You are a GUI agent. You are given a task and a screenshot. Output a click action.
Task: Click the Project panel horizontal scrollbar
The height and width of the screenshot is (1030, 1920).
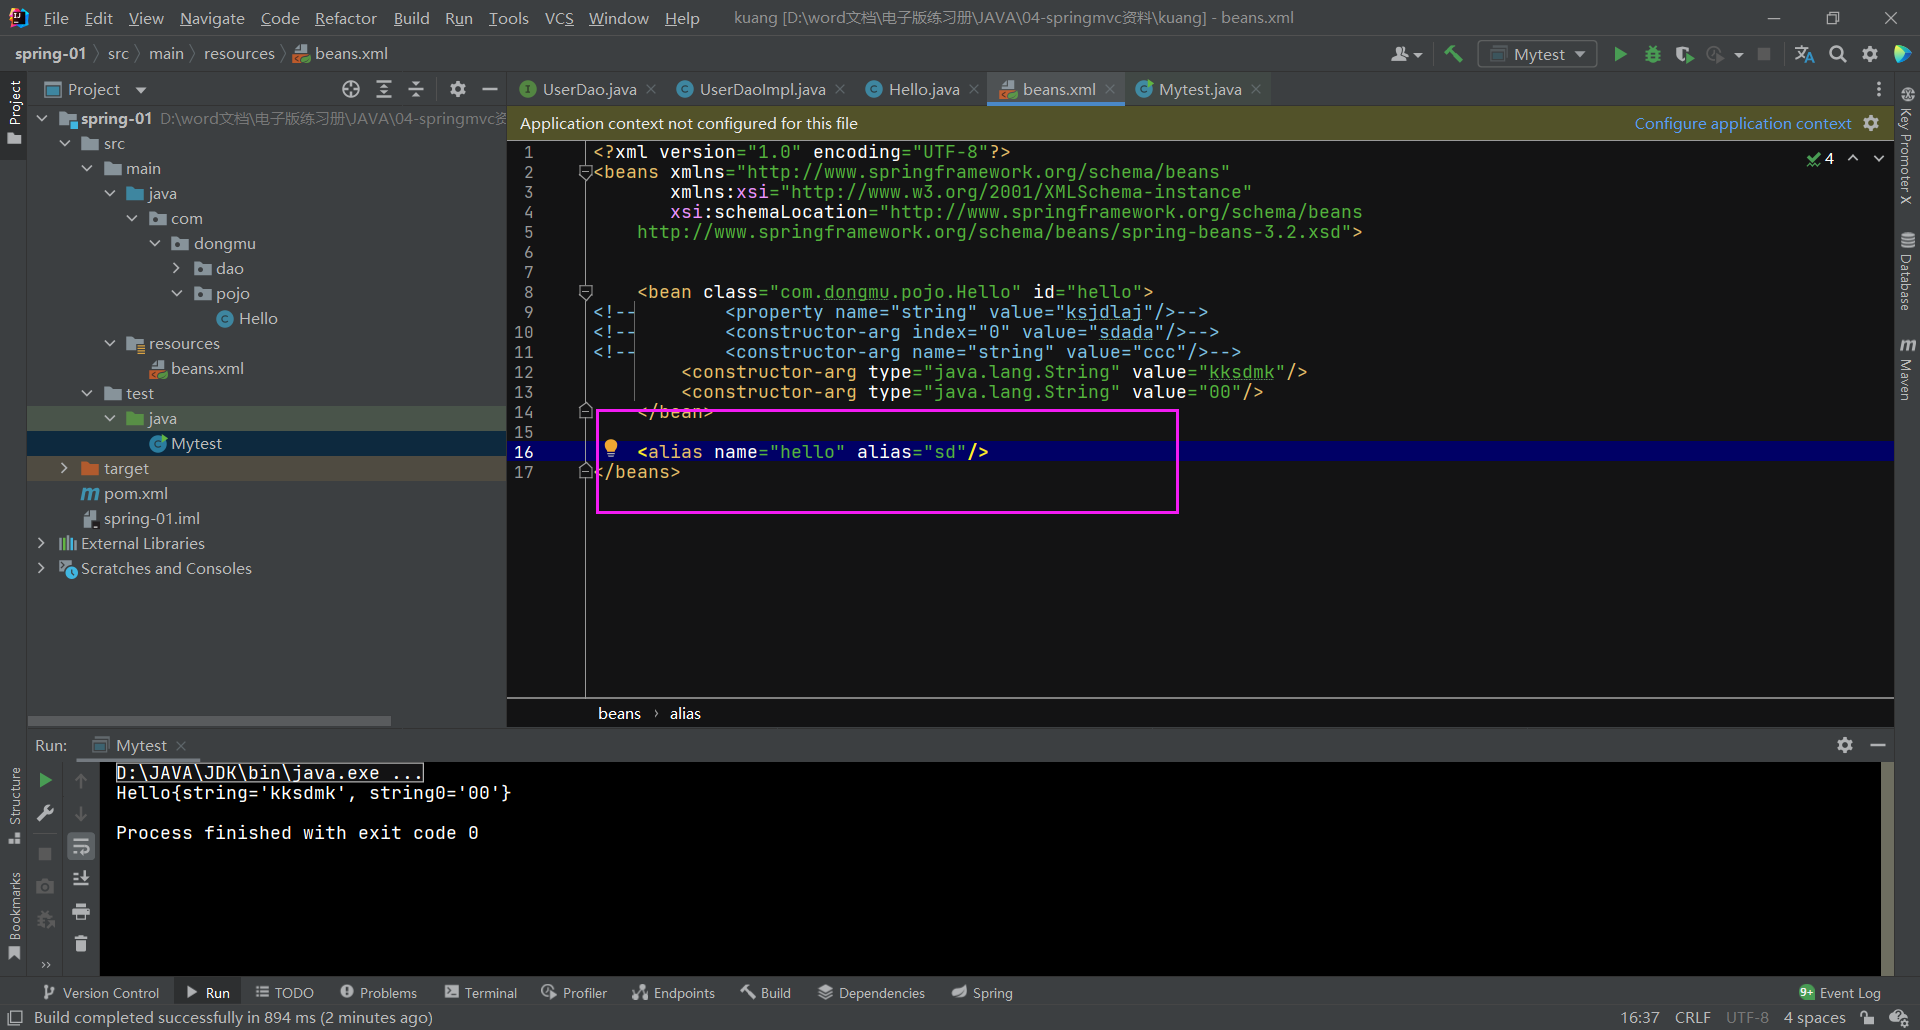tap(209, 720)
